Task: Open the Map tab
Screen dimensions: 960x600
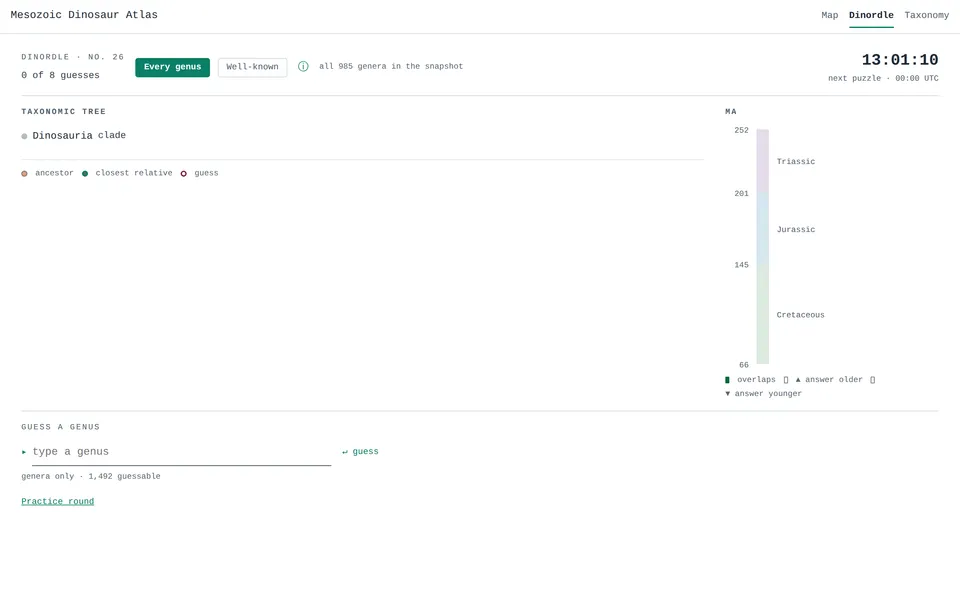Action: pos(830,15)
